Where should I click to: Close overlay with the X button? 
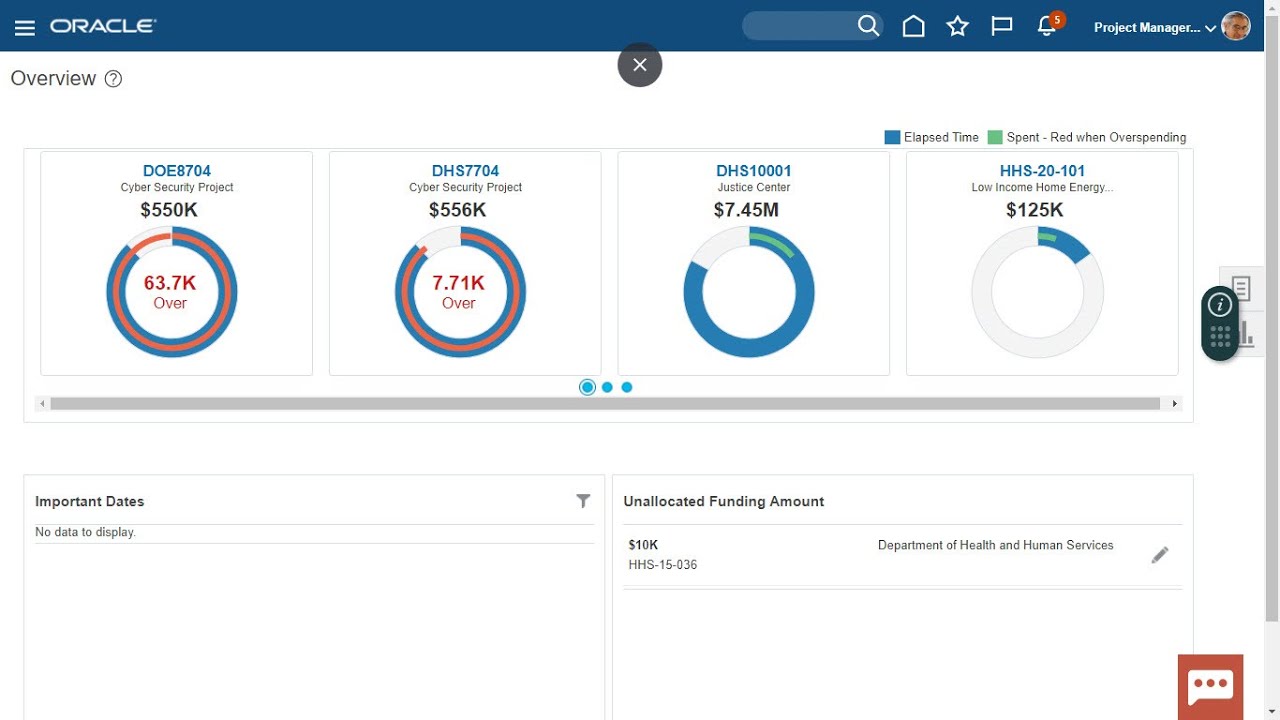(640, 65)
